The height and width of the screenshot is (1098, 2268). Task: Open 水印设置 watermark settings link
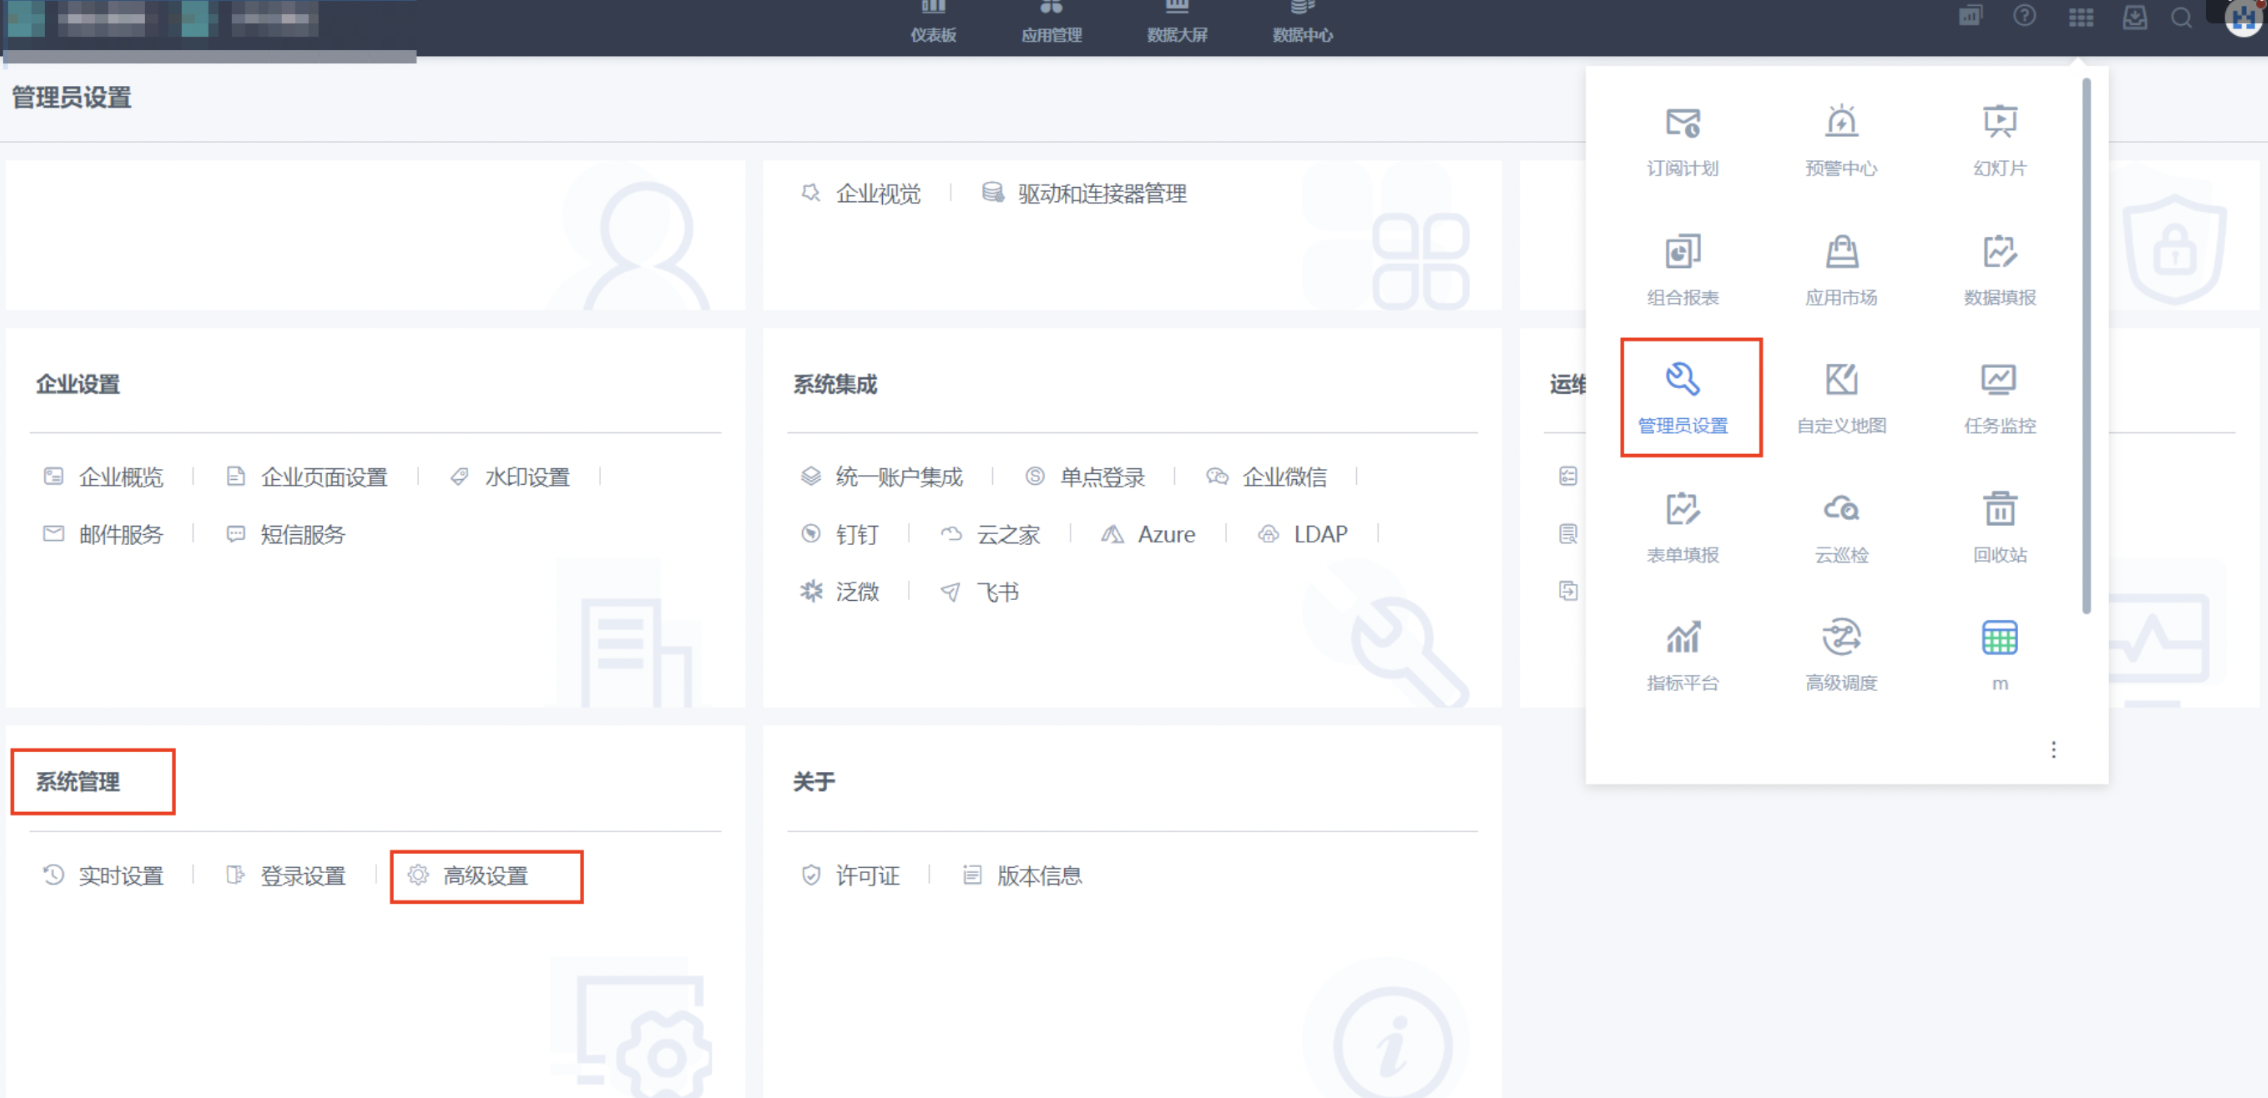tap(526, 477)
